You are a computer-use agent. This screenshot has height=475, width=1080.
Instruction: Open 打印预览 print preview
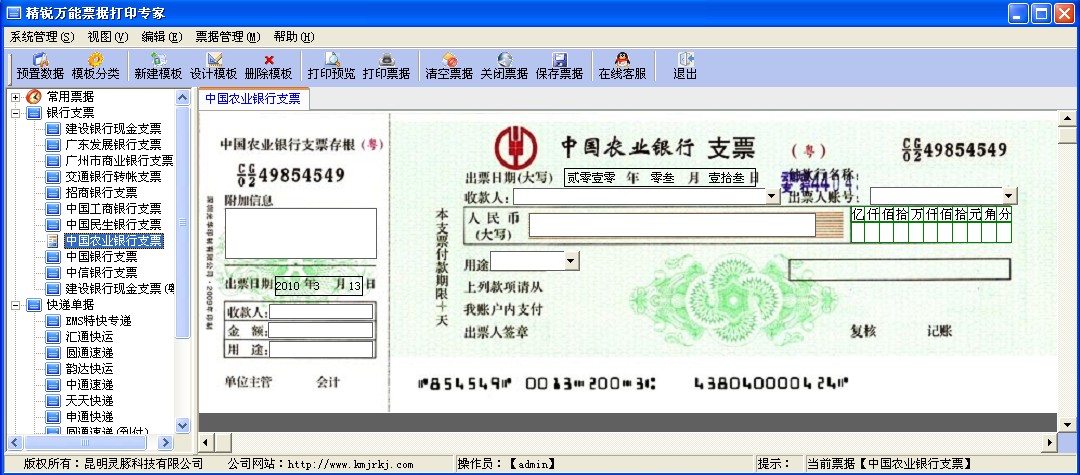(x=331, y=66)
